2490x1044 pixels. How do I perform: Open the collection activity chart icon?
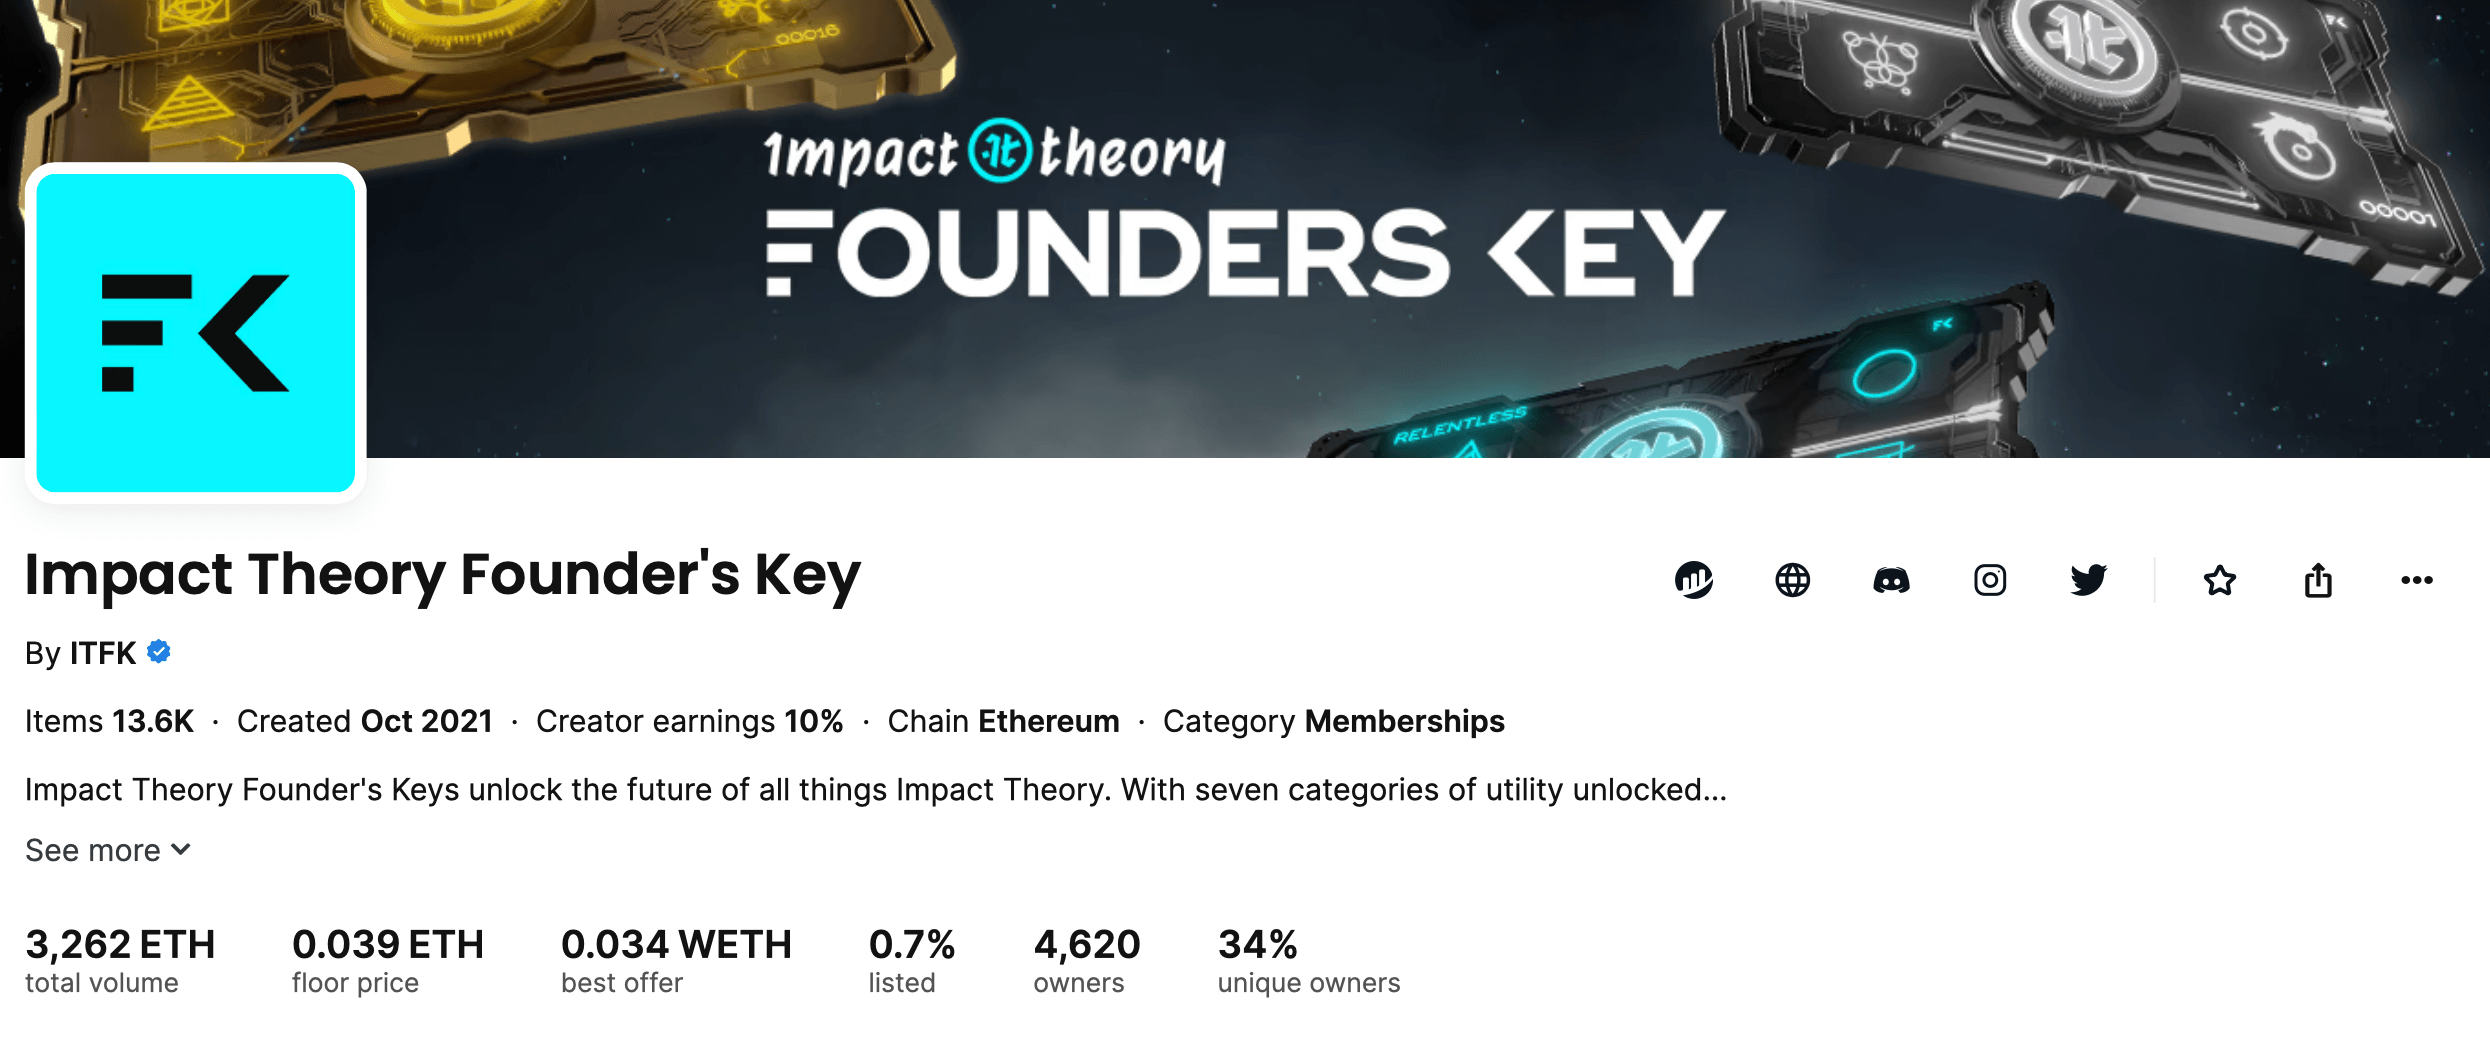pyautogui.click(x=1694, y=580)
